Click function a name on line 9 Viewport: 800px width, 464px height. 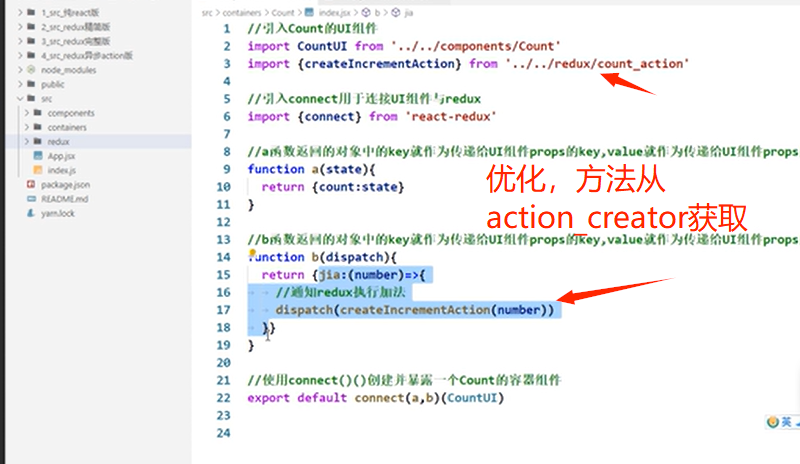tap(315, 169)
